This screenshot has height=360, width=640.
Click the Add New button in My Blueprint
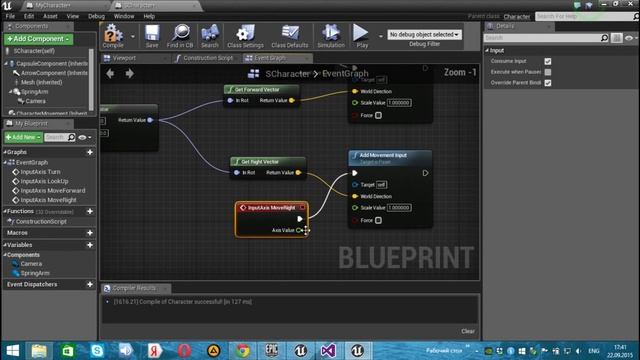[23, 137]
